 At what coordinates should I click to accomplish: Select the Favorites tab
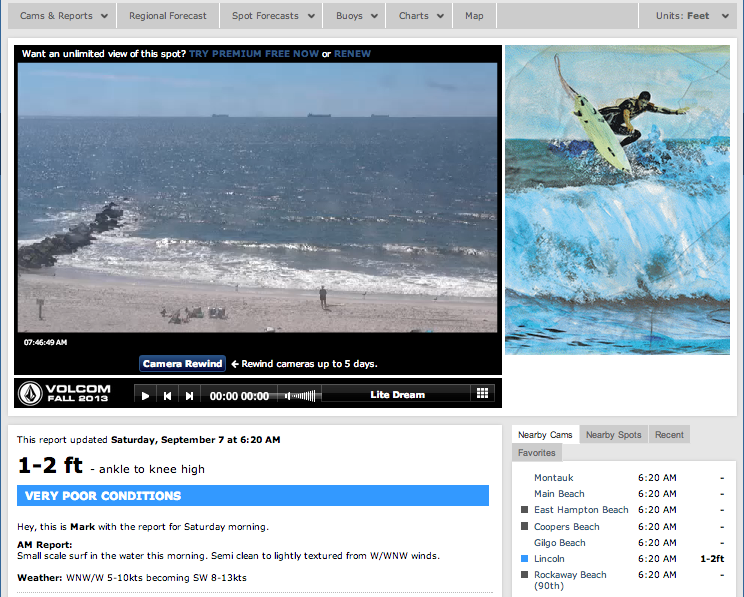tap(537, 453)
